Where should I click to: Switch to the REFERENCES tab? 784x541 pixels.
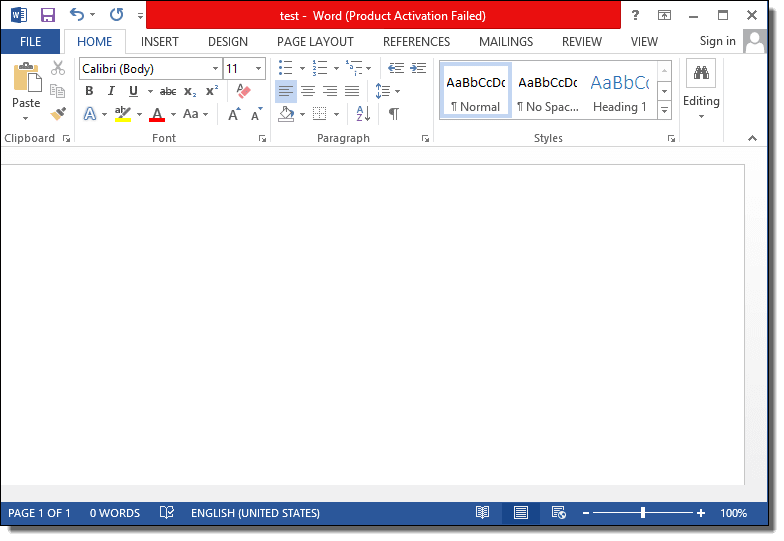click(x=416, y=42)
